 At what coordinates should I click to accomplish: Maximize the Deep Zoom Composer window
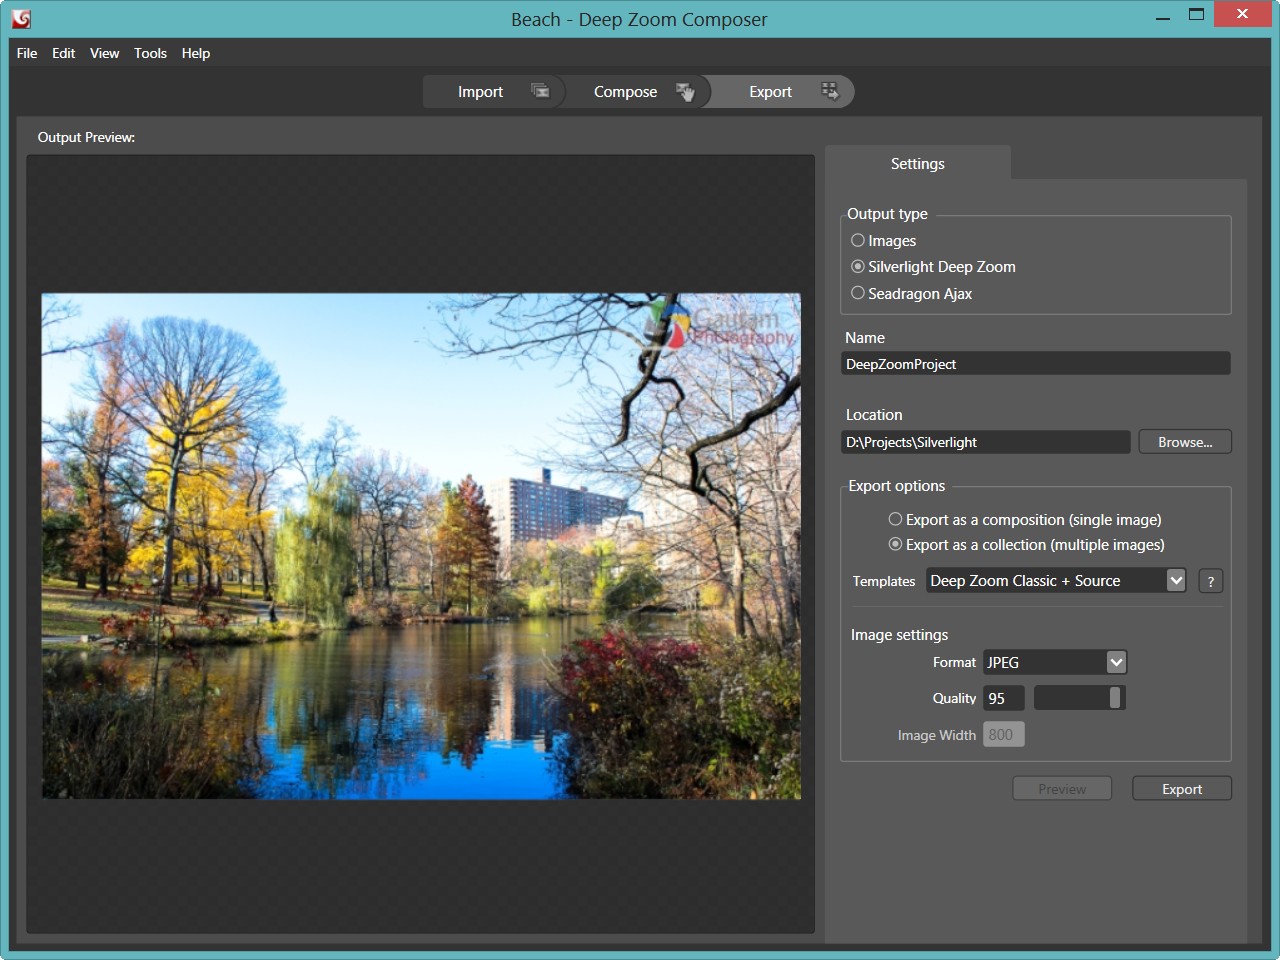pyautogui.click(x=1196, y=15)
